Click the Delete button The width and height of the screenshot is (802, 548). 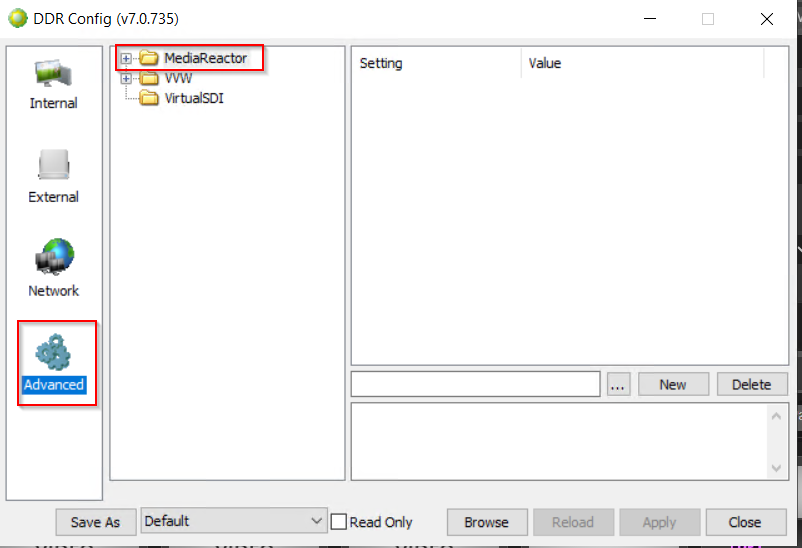coord(751,384)
